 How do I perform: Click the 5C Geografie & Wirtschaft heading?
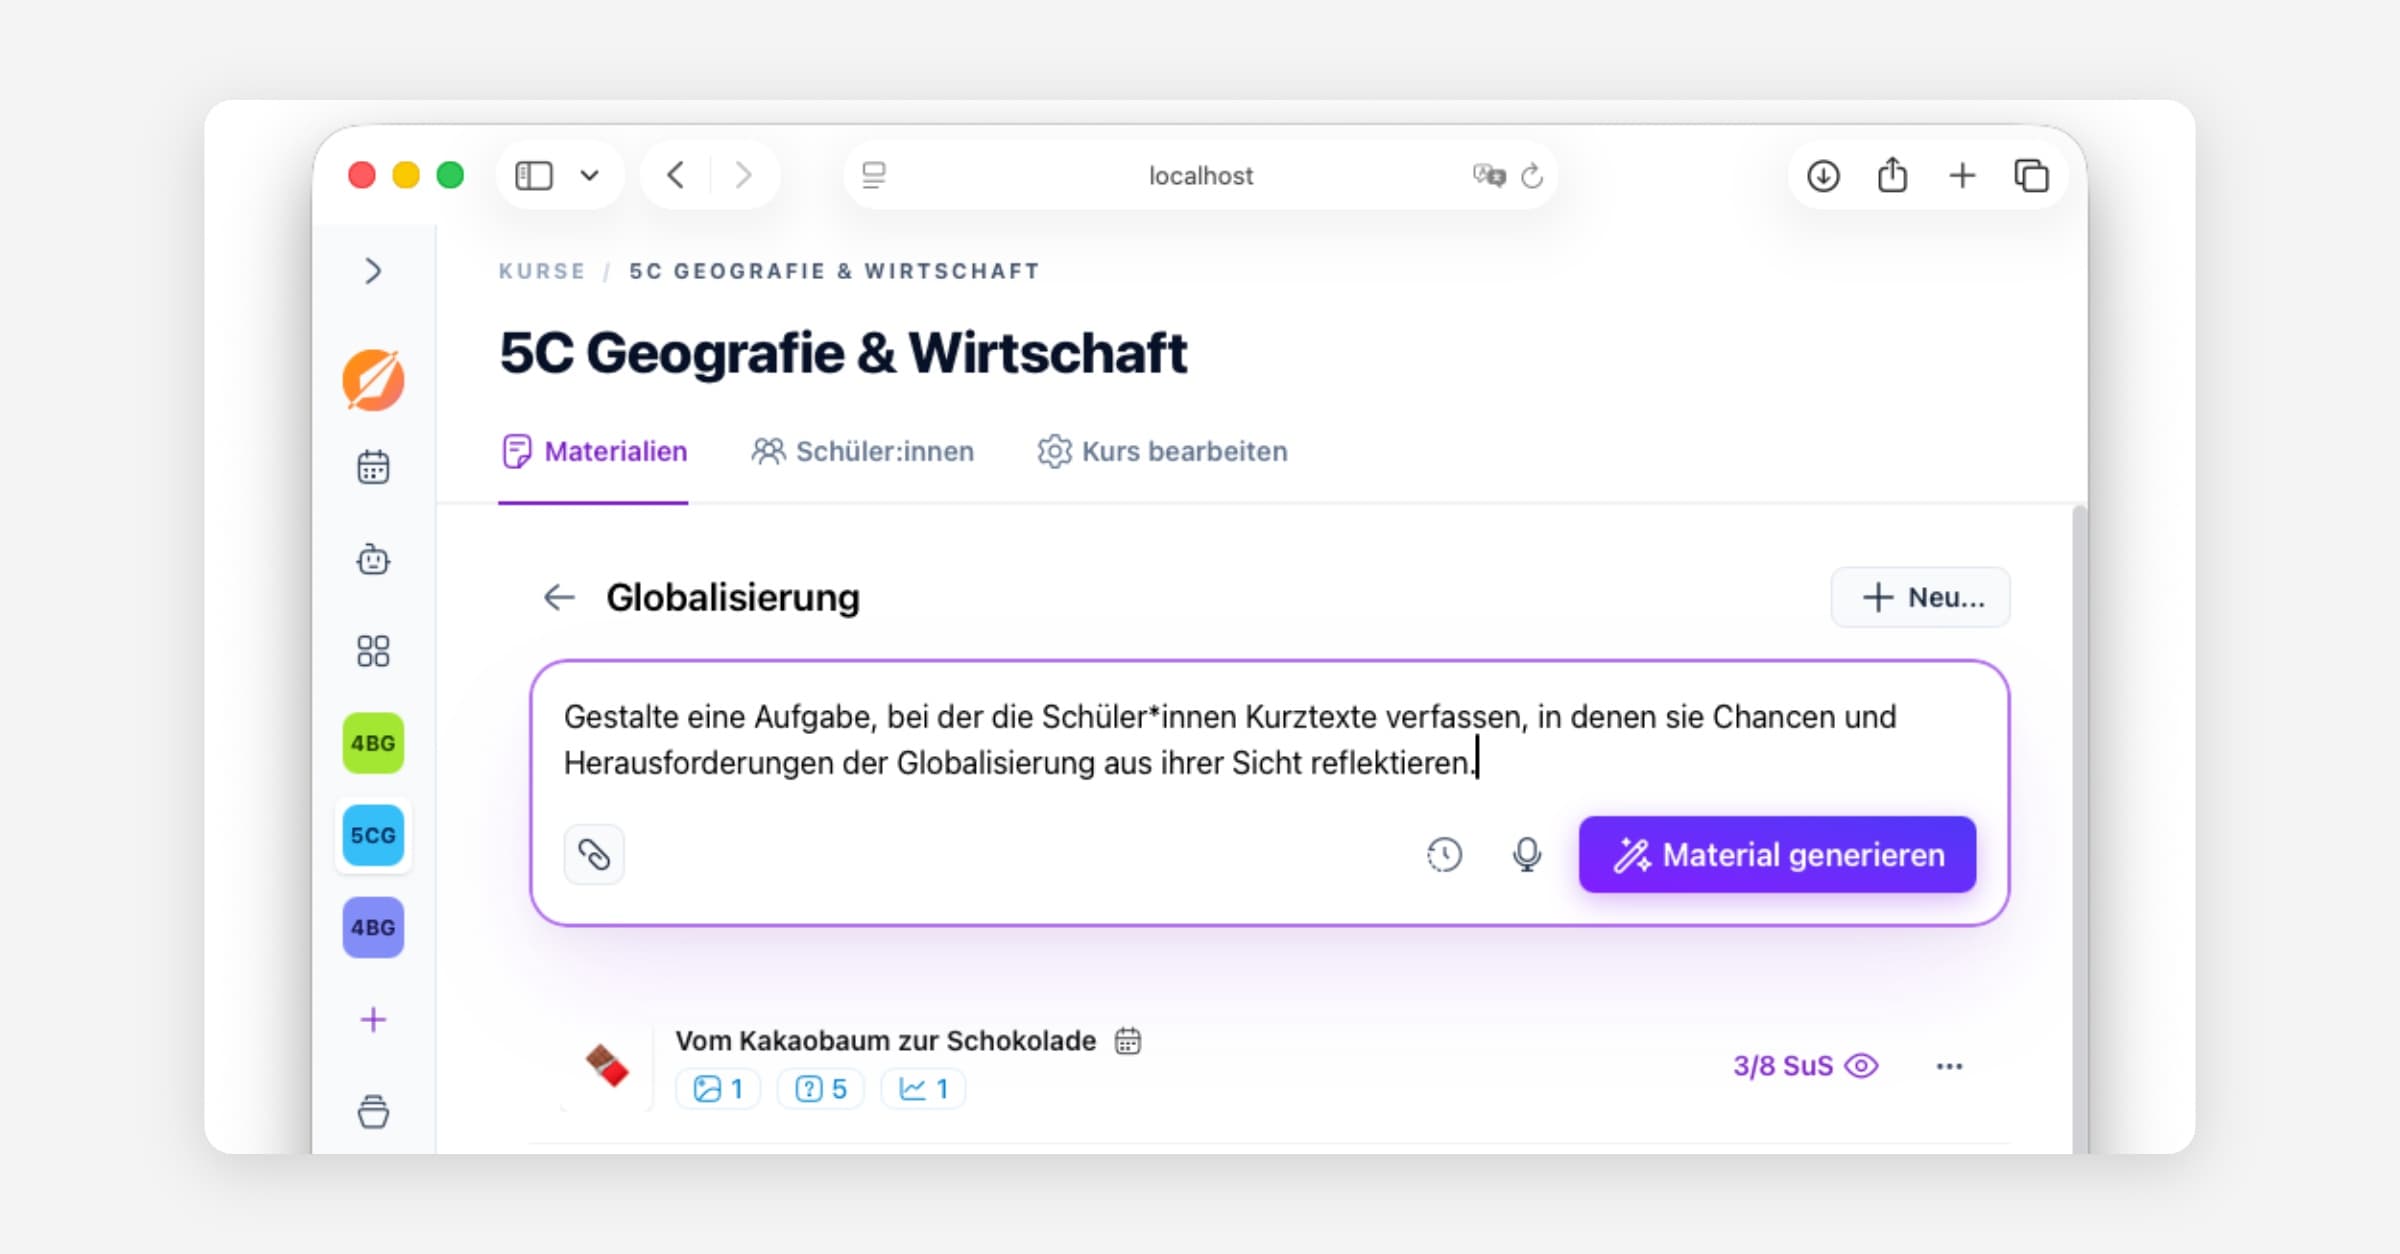pyautogui.click(x=843, y=353)
